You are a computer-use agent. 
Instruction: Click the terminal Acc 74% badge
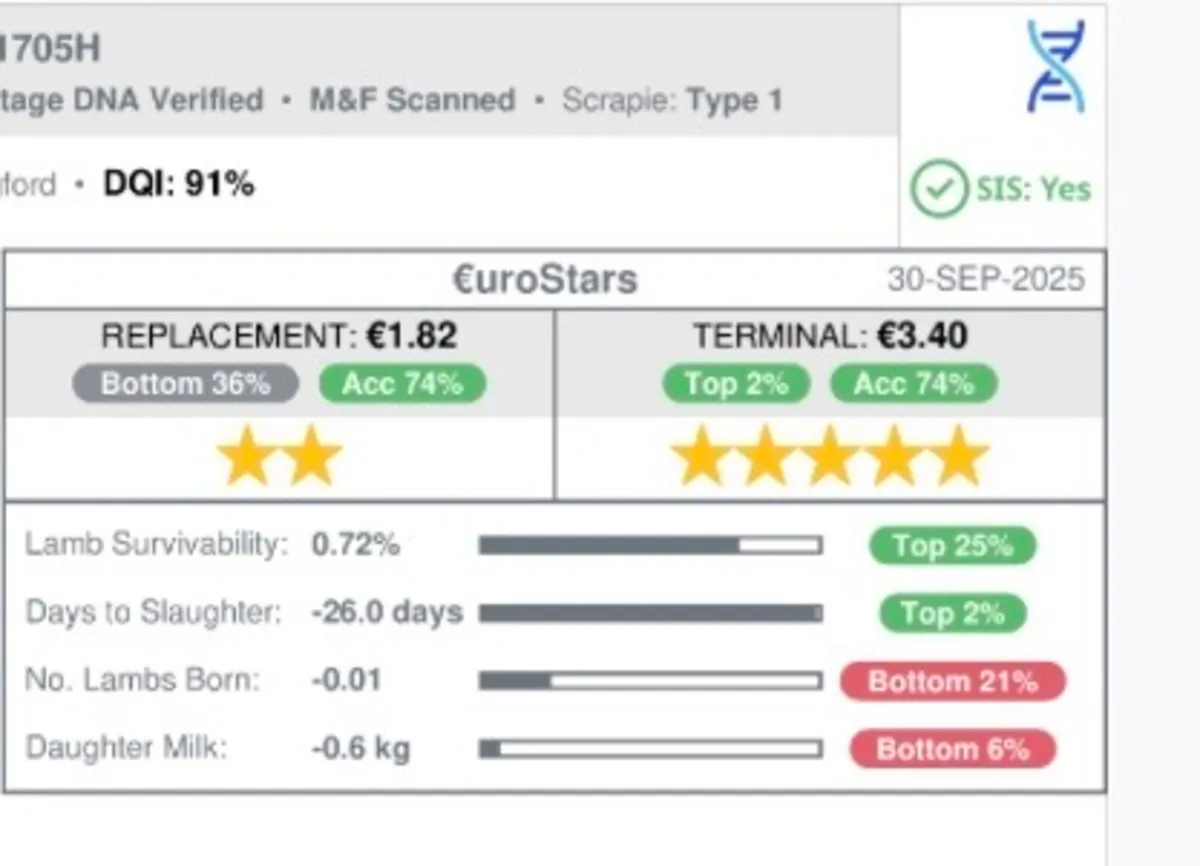pyautogui.click(x=914, y=385)
